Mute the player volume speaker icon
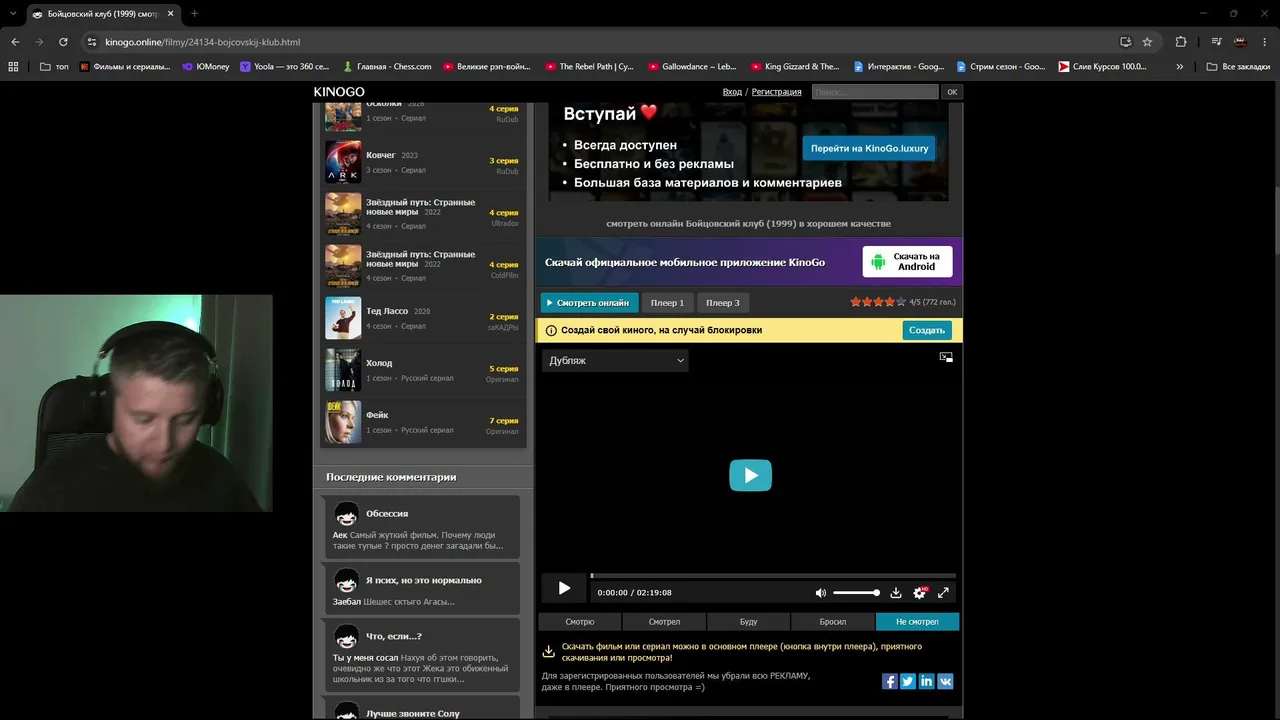 821,593
